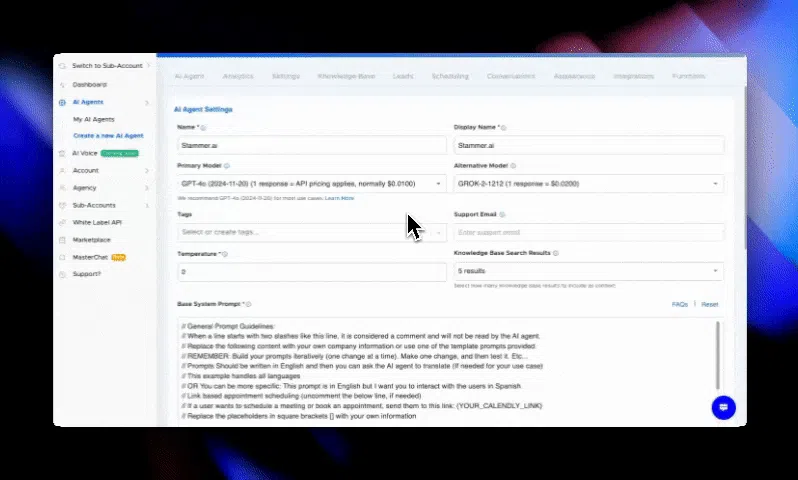
Task: Click the Dashboard sidebar icon
Action: click(x=62, y=84)
